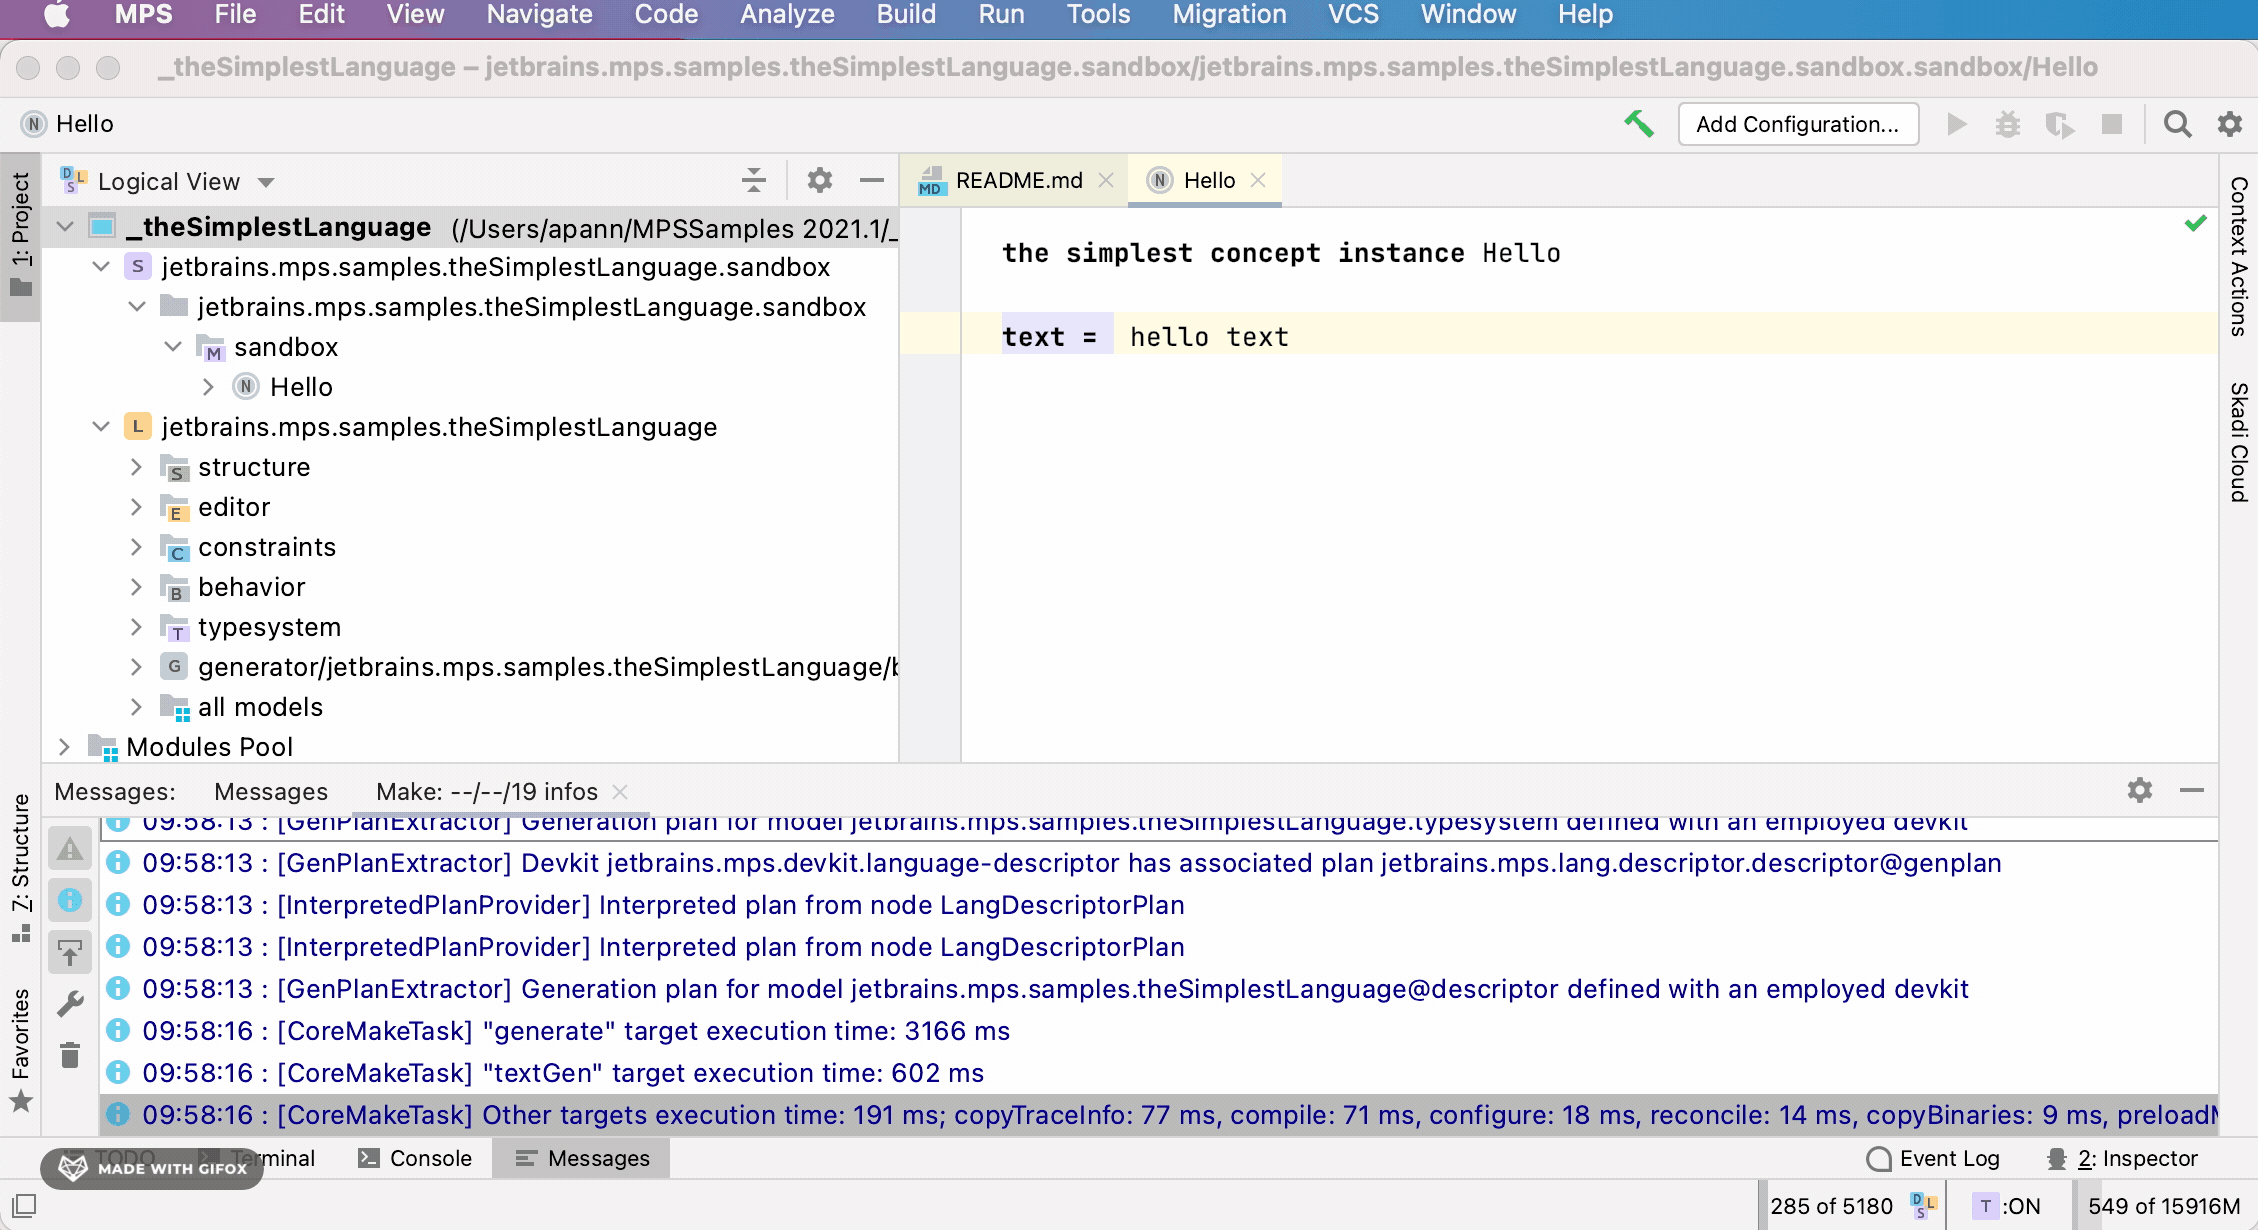The height and width of the screenshot is (1230, 2258).
Task: Open Search Everywhere magnifier icon
Action: 2177,124
